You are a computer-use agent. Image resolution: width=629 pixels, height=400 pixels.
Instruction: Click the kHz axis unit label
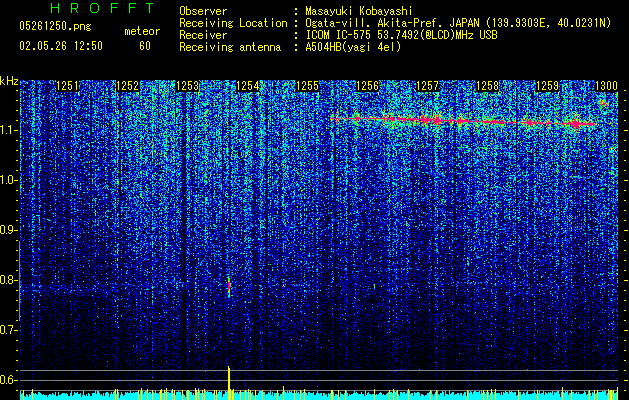9,81
